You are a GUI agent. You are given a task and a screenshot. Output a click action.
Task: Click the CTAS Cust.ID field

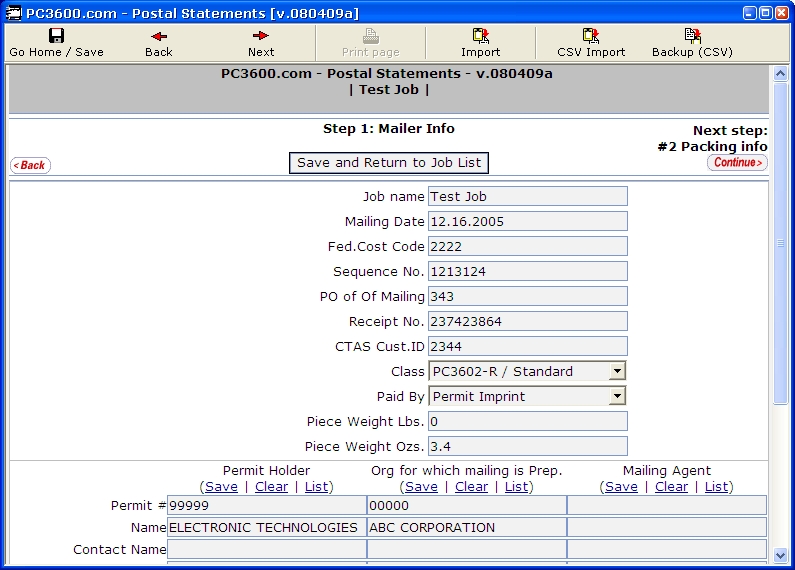[x=528, y=346]
